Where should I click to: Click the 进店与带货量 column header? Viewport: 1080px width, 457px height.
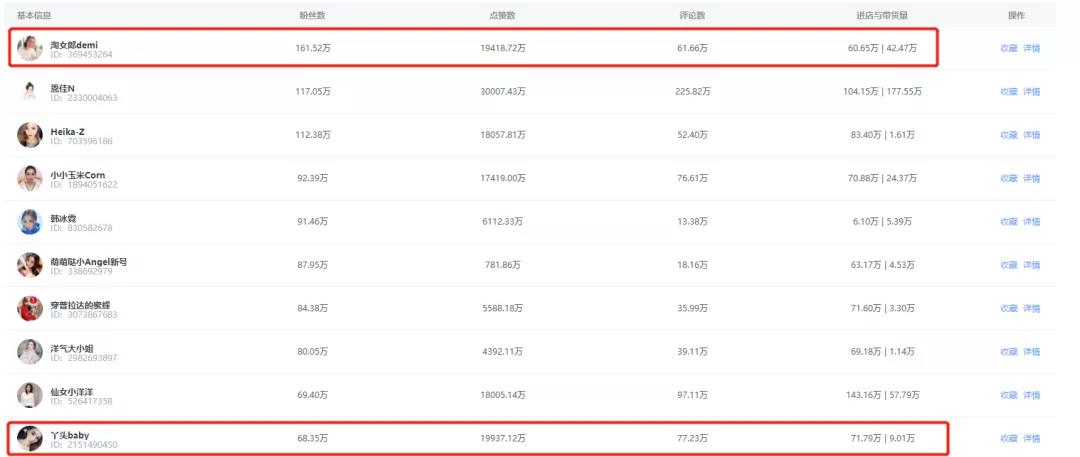tap(882, 15)
